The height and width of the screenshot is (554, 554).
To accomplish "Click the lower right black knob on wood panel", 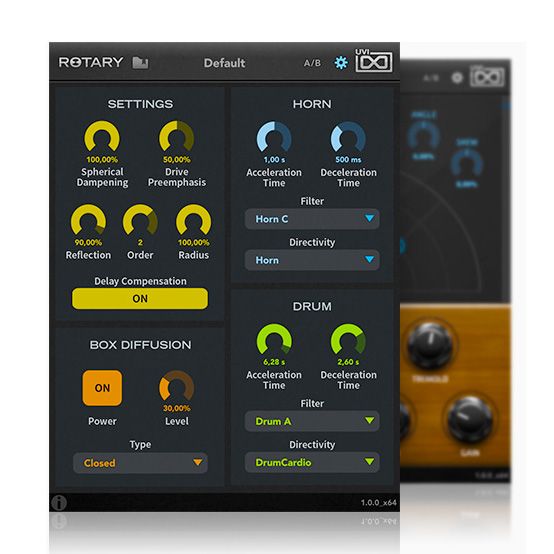I will click(x=470, y=419).
